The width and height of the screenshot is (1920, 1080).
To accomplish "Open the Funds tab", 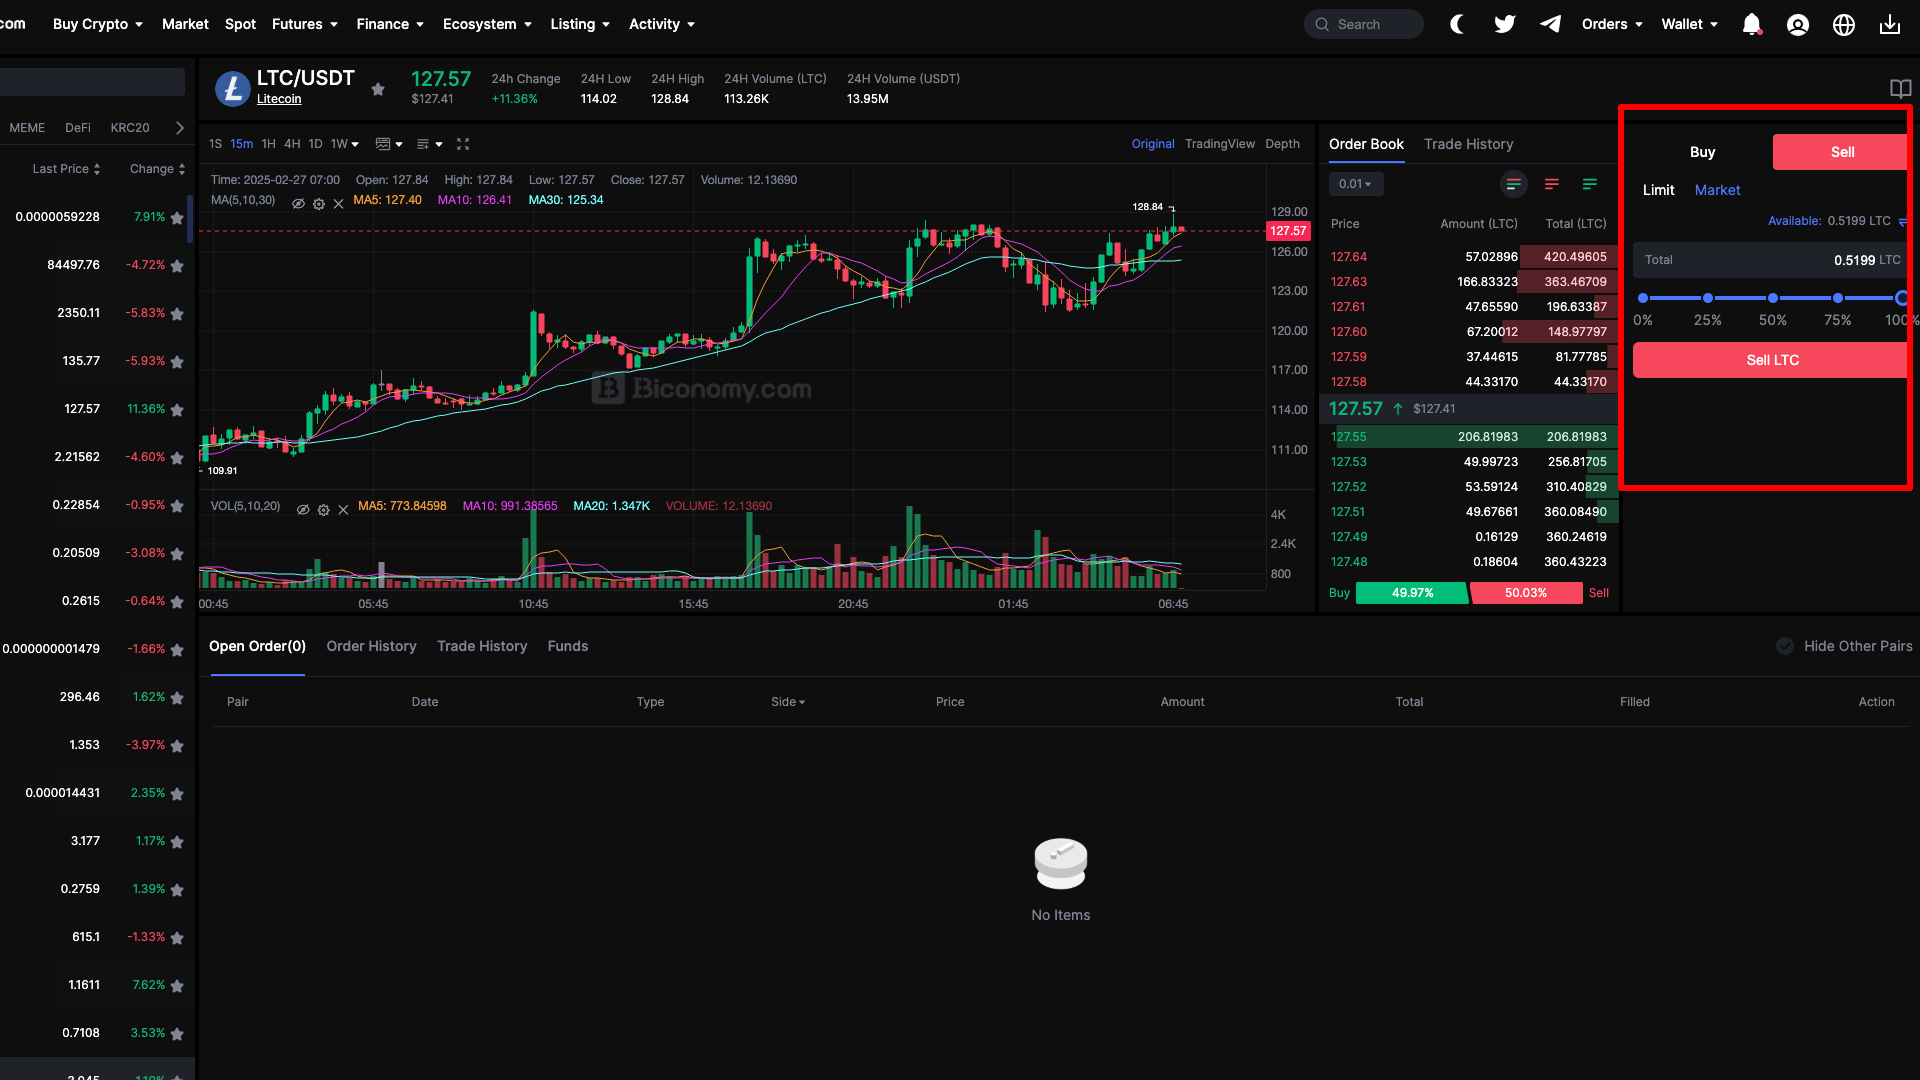I will pos(568,646).
